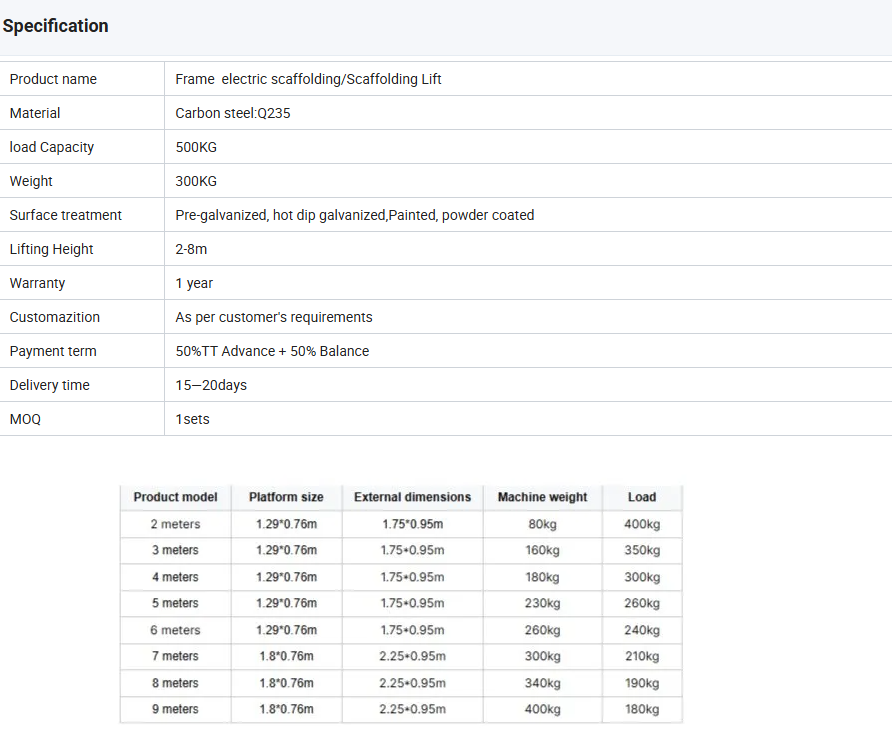Select the 500KG load capacity value
Viewport: 892px width, 755px height.
196,147
